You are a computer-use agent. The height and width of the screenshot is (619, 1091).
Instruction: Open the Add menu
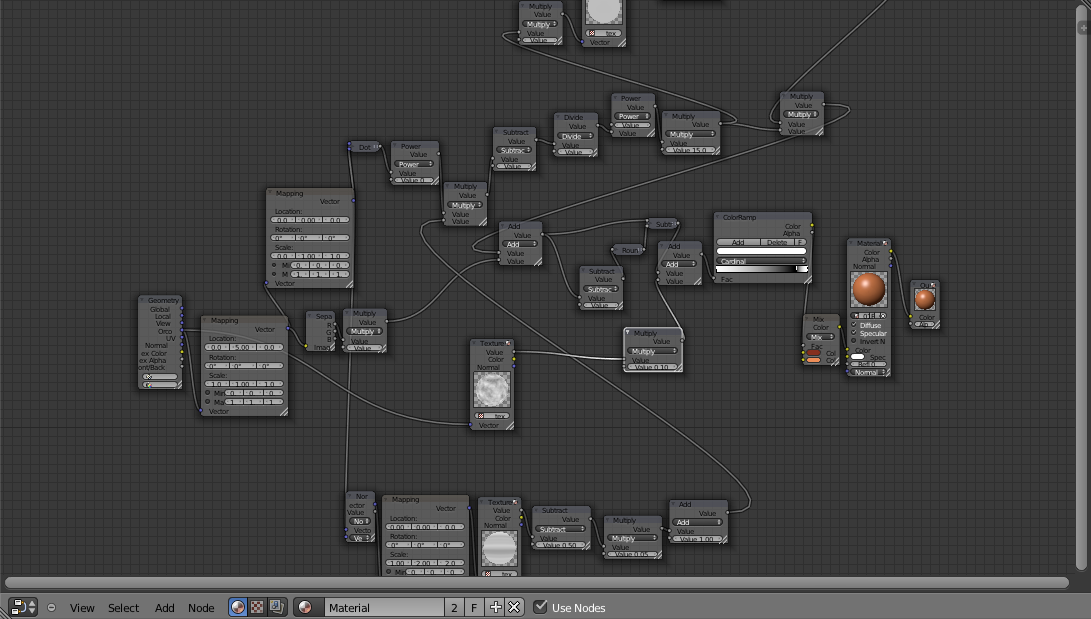pyautogui.click(x=163, y=607)
